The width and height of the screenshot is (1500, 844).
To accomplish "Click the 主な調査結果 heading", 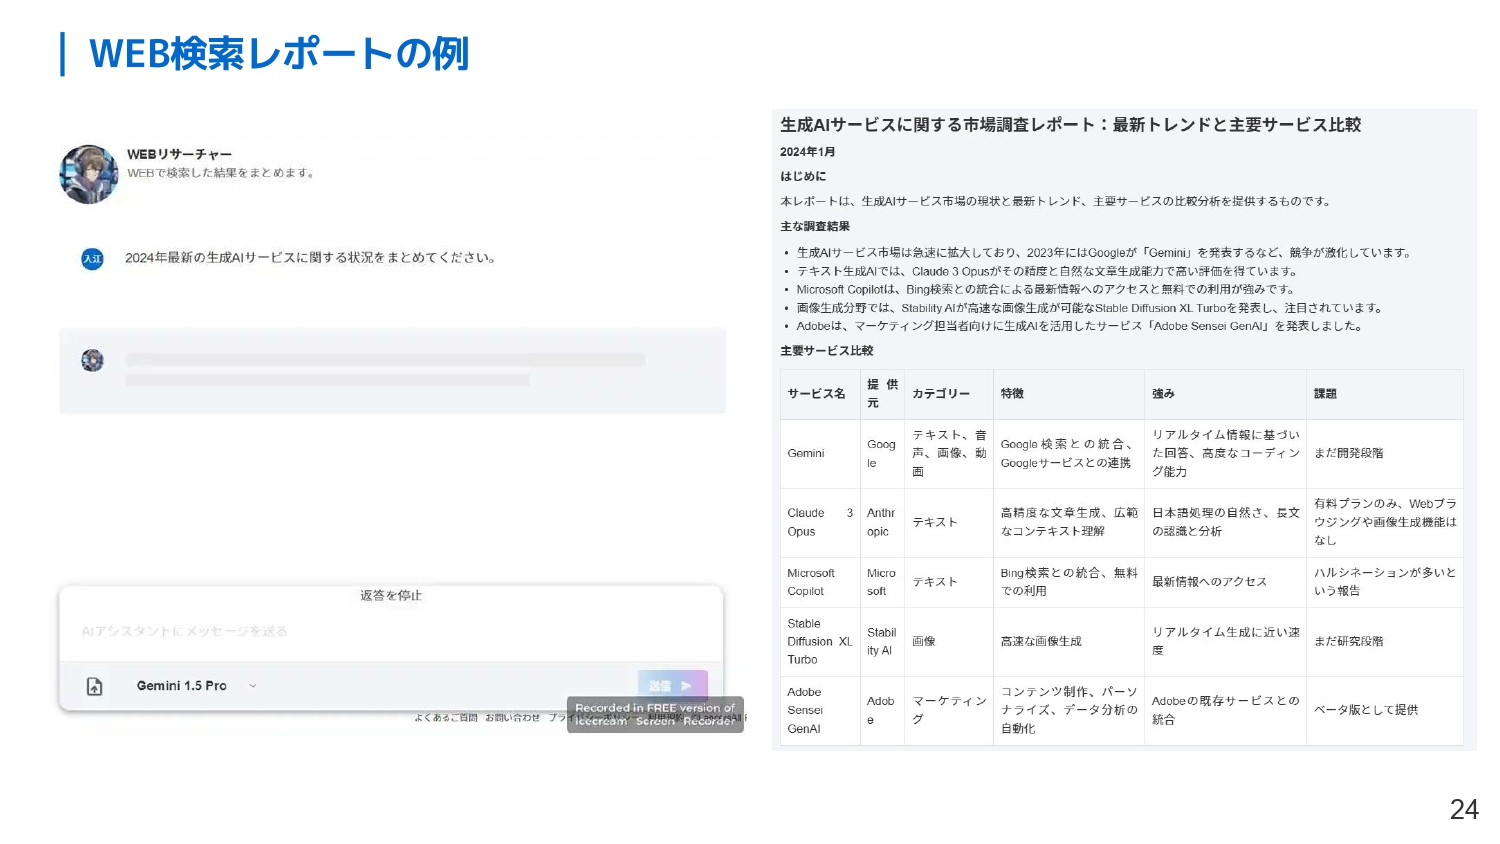I will point(815,227).
